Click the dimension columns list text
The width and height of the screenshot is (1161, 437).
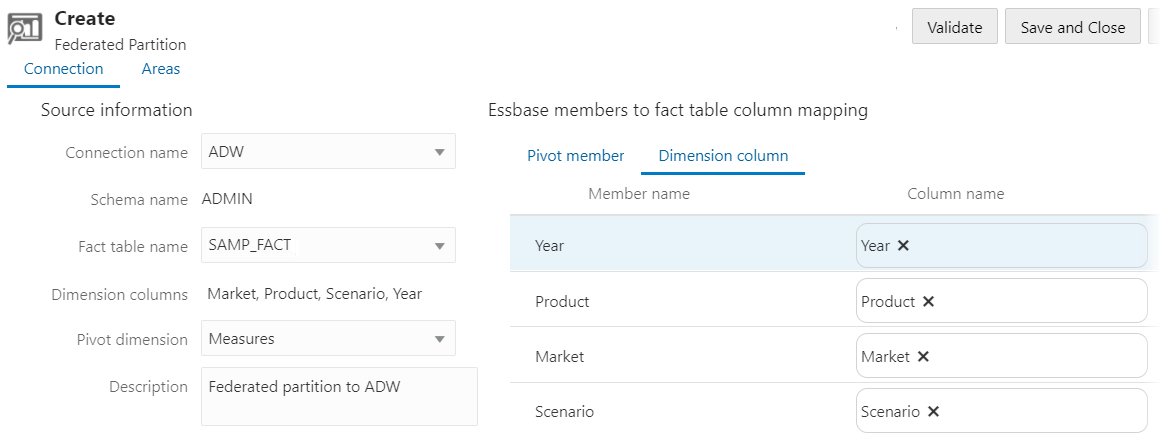(x=315, y=294)
